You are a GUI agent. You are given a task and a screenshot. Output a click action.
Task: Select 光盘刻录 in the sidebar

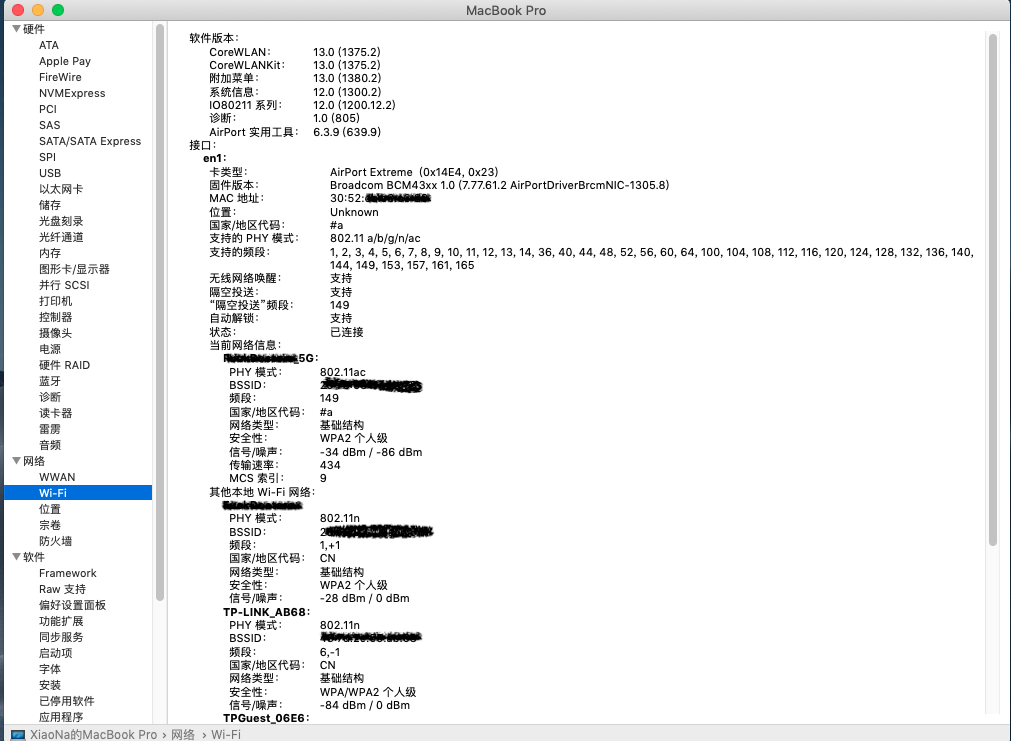click(x=61, y=221)
